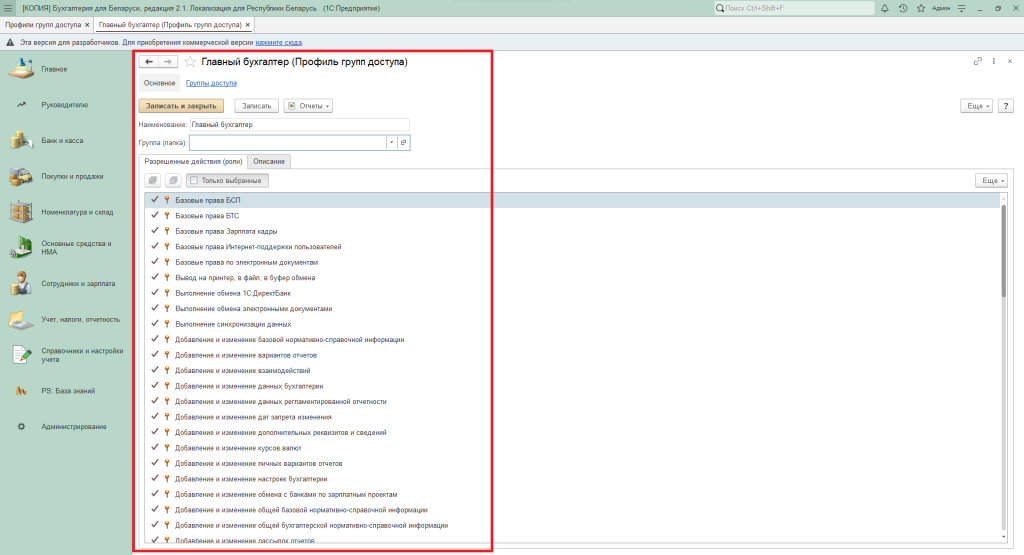Uncheck Выполнение синхронизации данных role
The height and width of the screenshot is (555, 1024).
[154, 324]
